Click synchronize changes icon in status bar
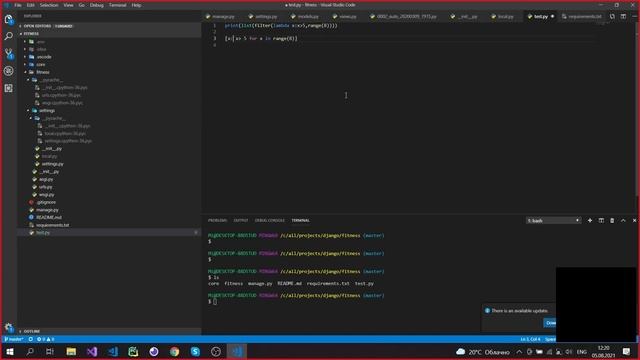The image size is (640, 360). point(31,339)
